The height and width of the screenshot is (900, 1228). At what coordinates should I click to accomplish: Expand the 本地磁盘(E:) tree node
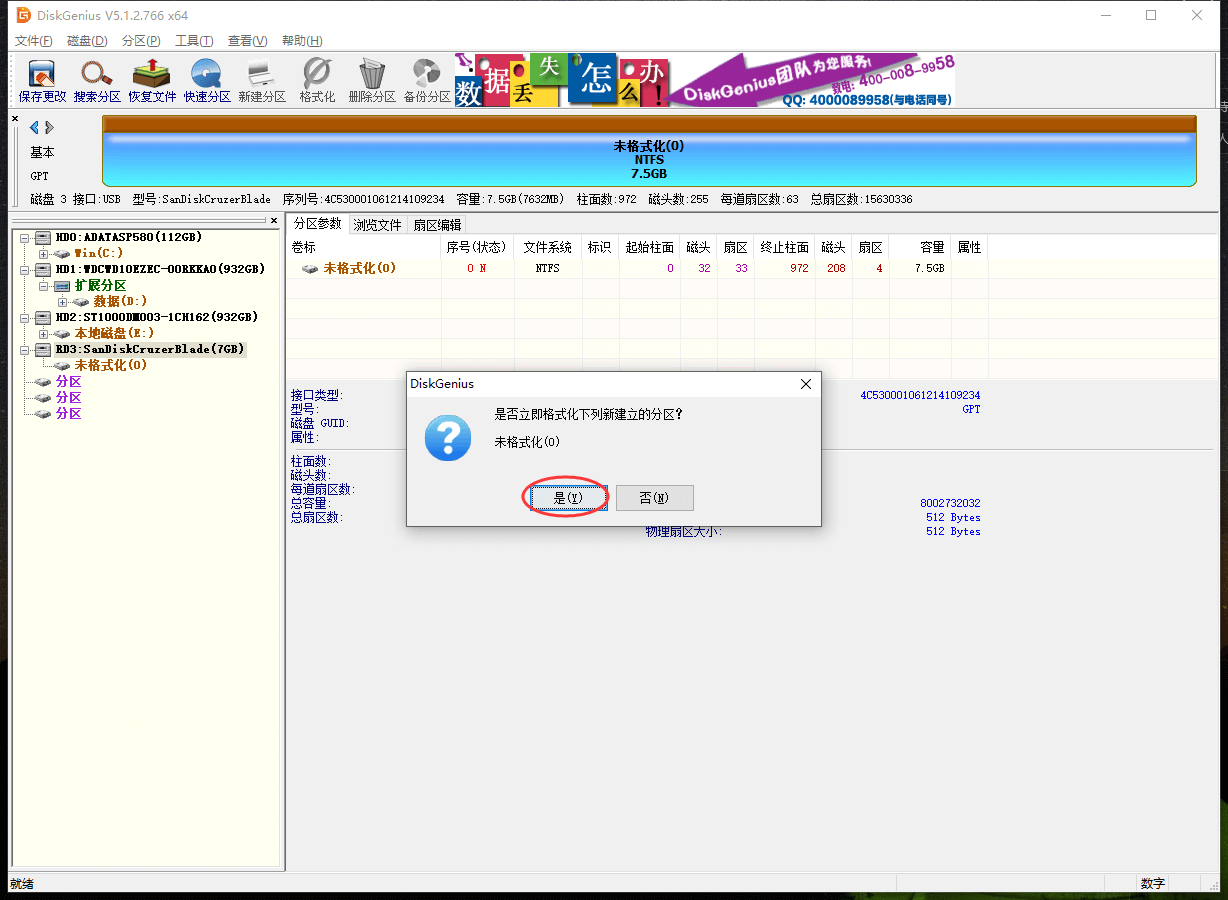point(43,333)
